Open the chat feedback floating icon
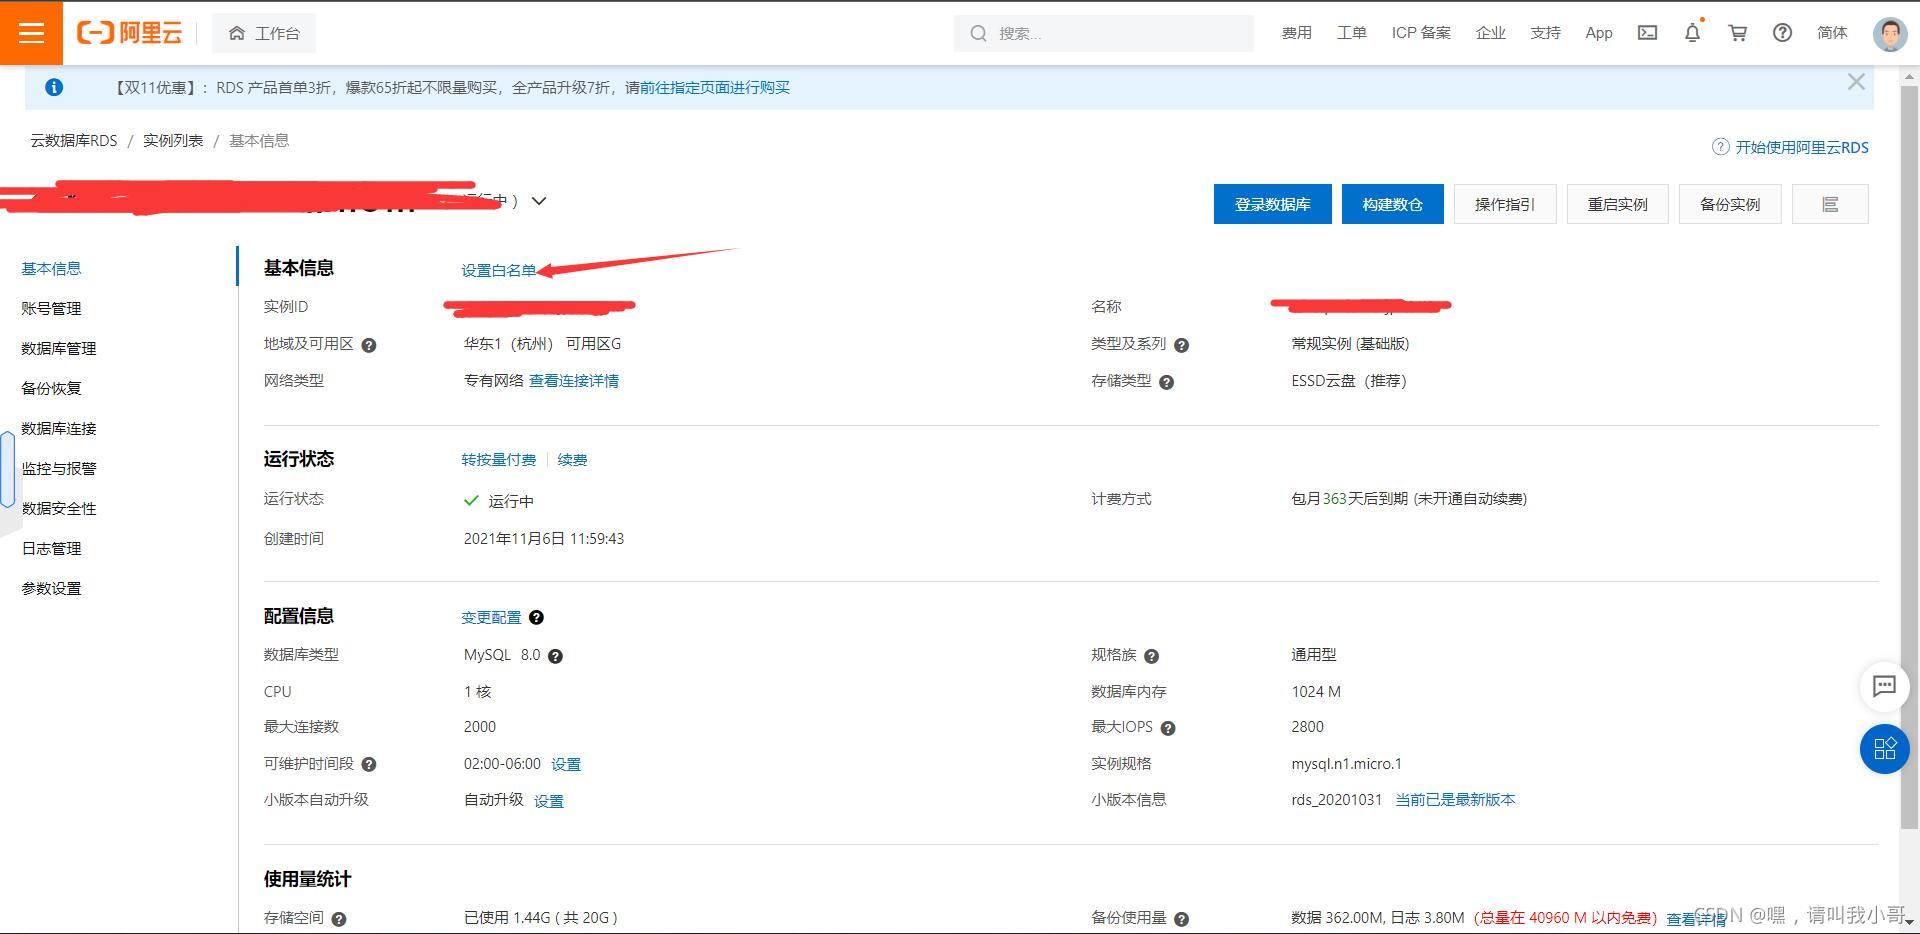The height and width of the screenshot is (934, 1920). point(1884,686)
